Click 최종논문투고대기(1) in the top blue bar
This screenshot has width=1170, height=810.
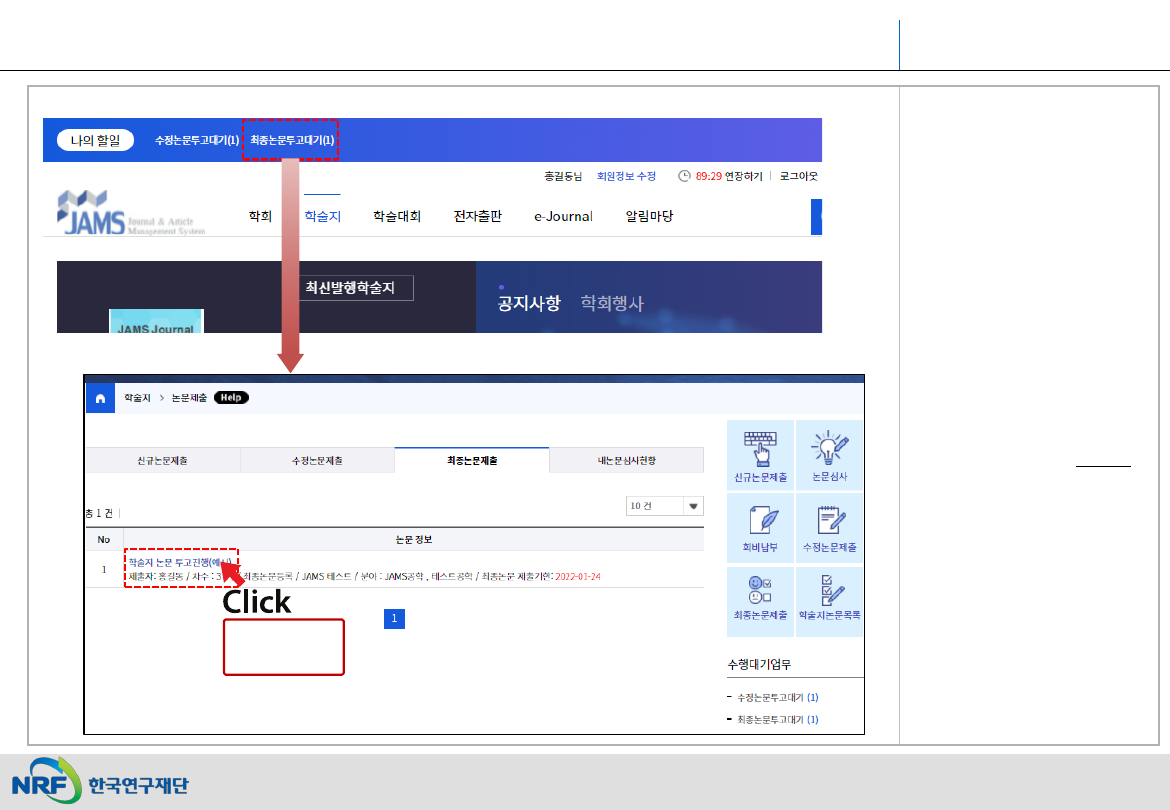(x=292, y=141)
